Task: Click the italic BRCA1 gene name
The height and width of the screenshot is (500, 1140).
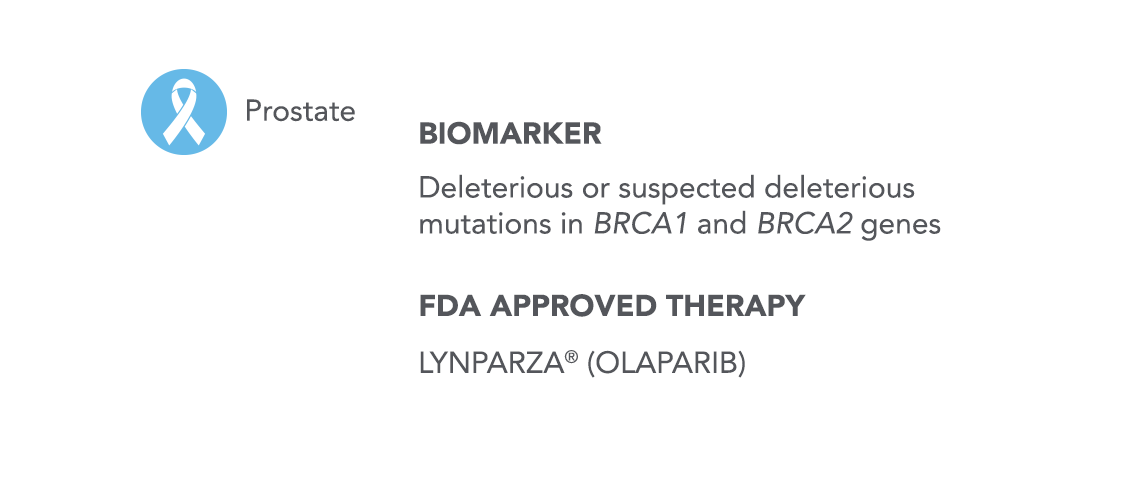Action: coord(642,225)
